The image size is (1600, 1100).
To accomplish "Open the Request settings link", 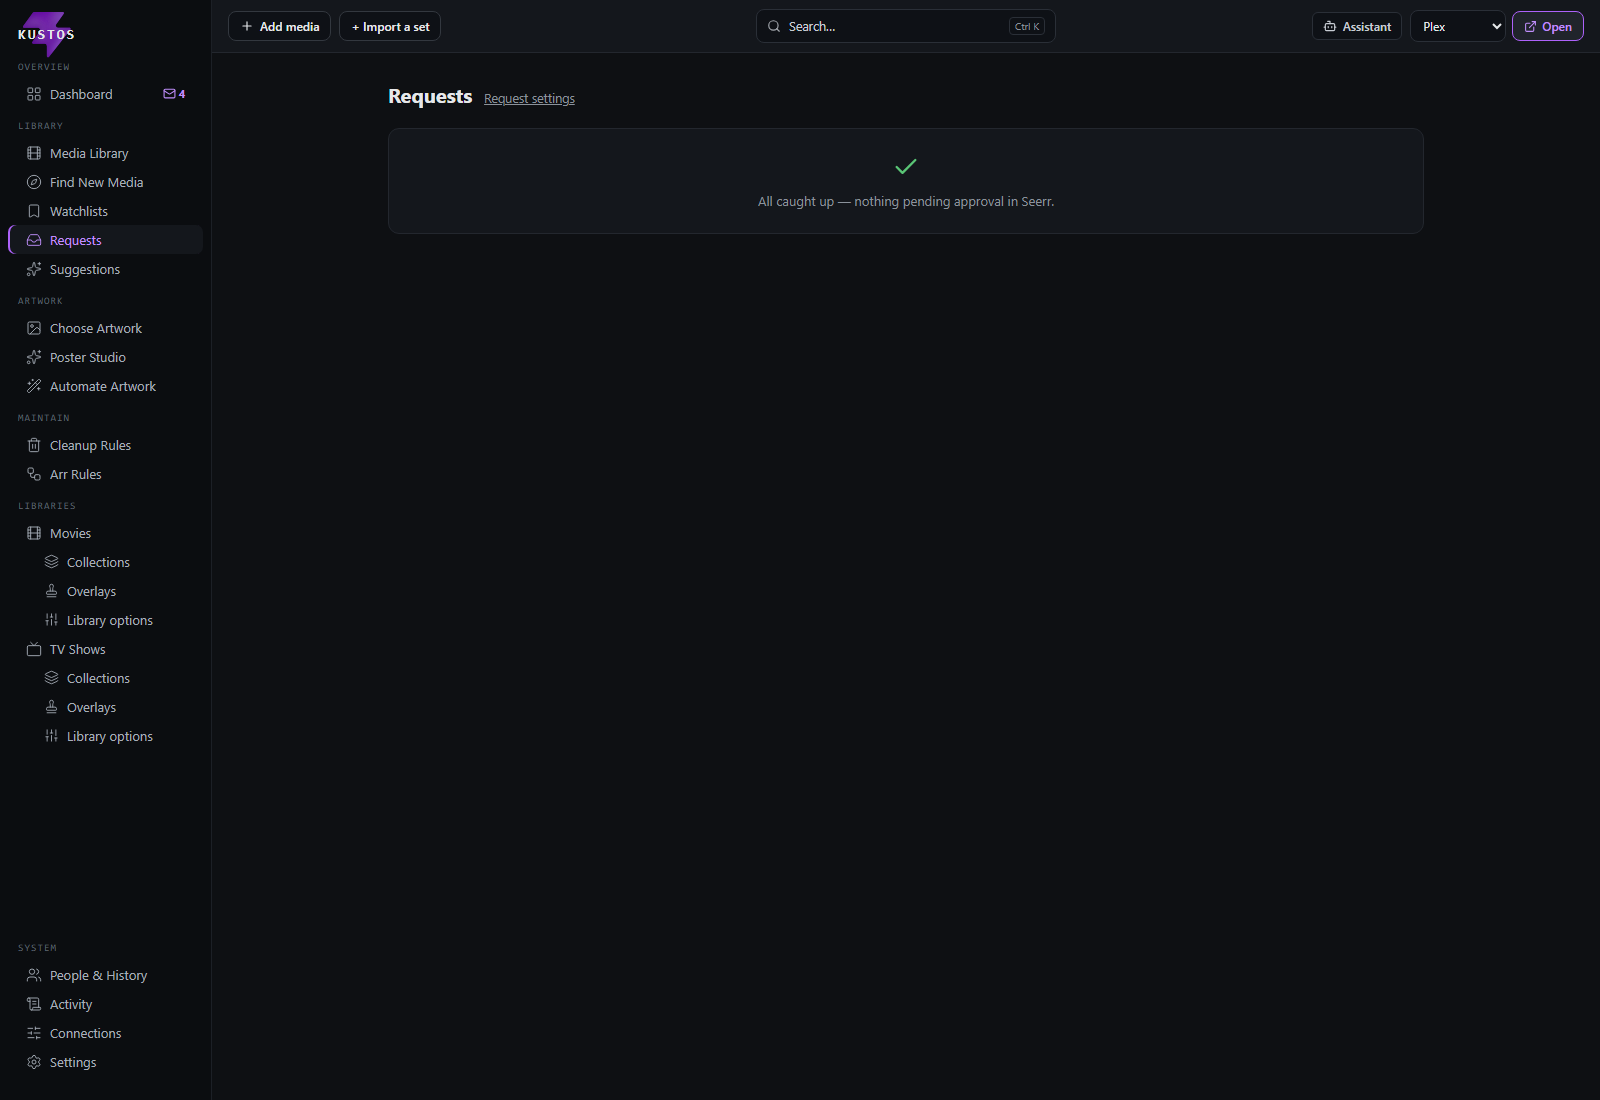I will [529, 99].
